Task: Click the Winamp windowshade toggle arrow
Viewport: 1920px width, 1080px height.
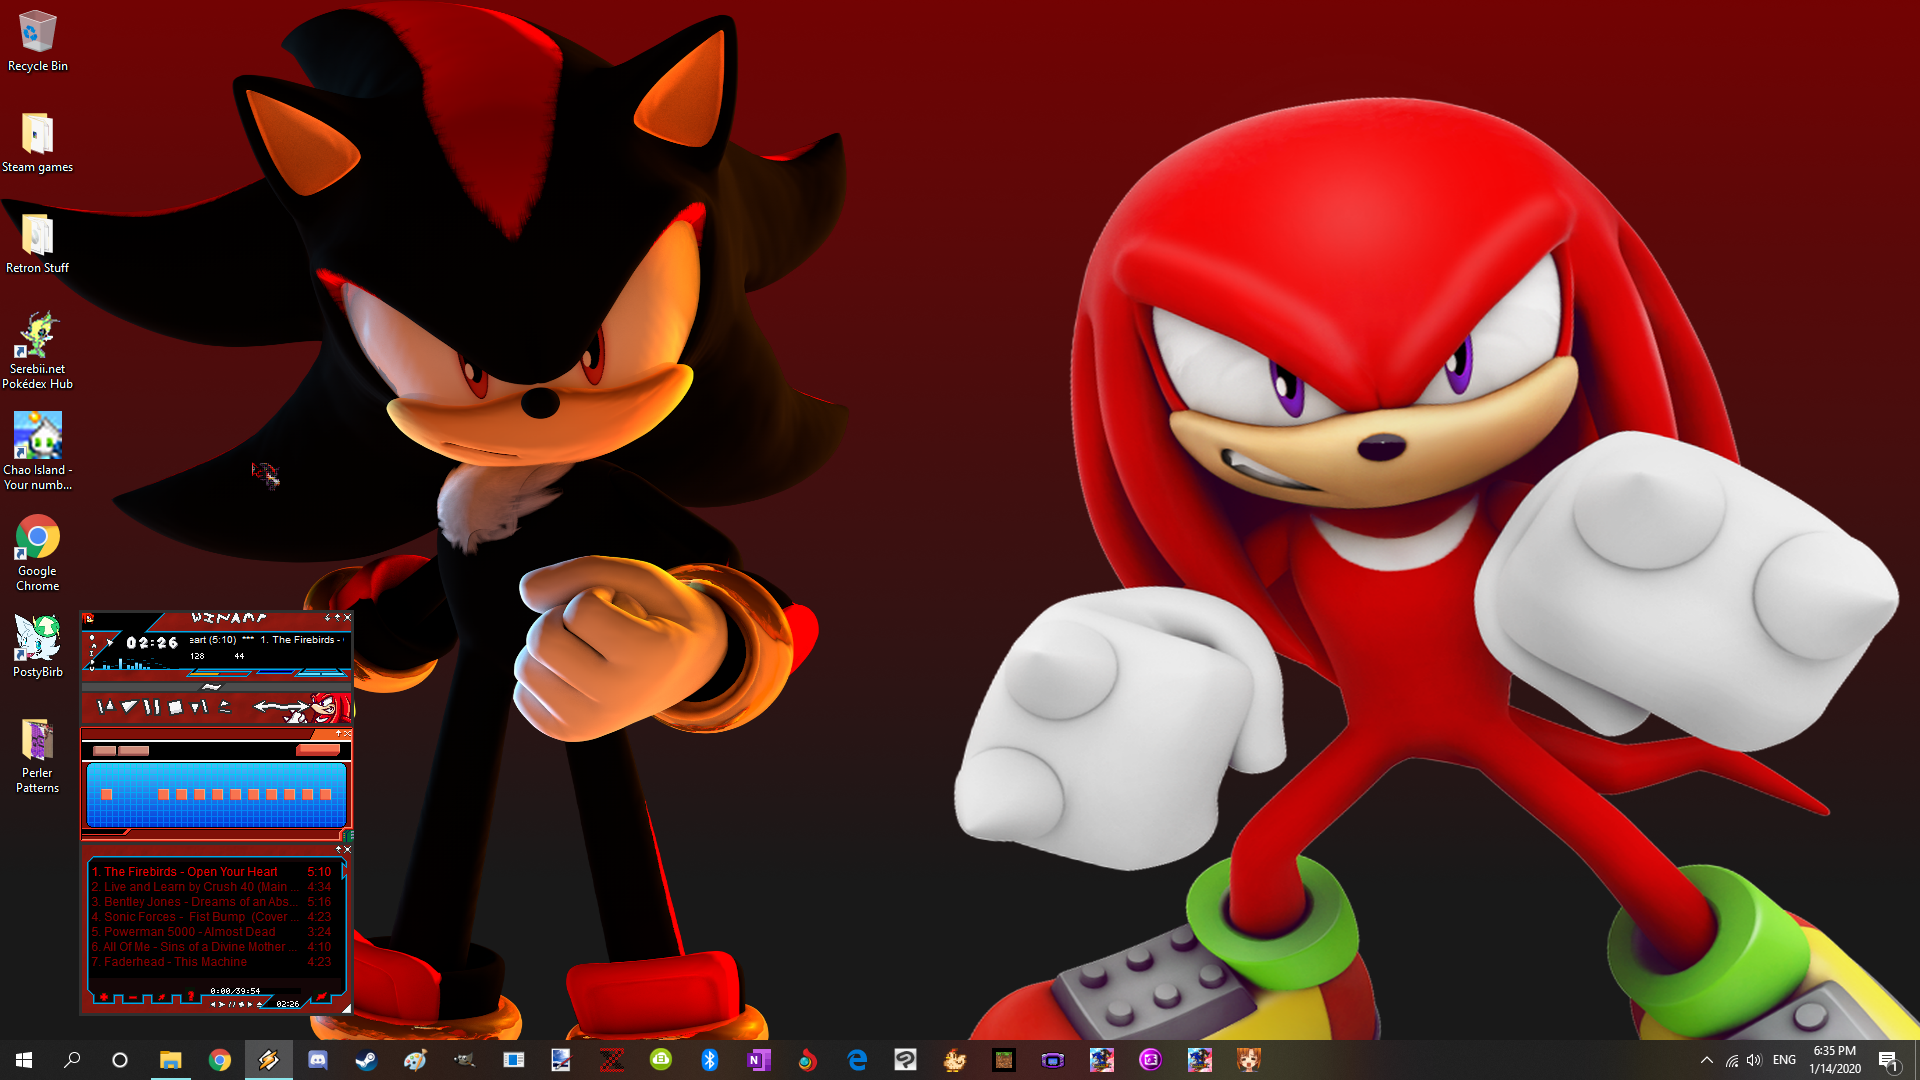Action: [x=337, y=618]
